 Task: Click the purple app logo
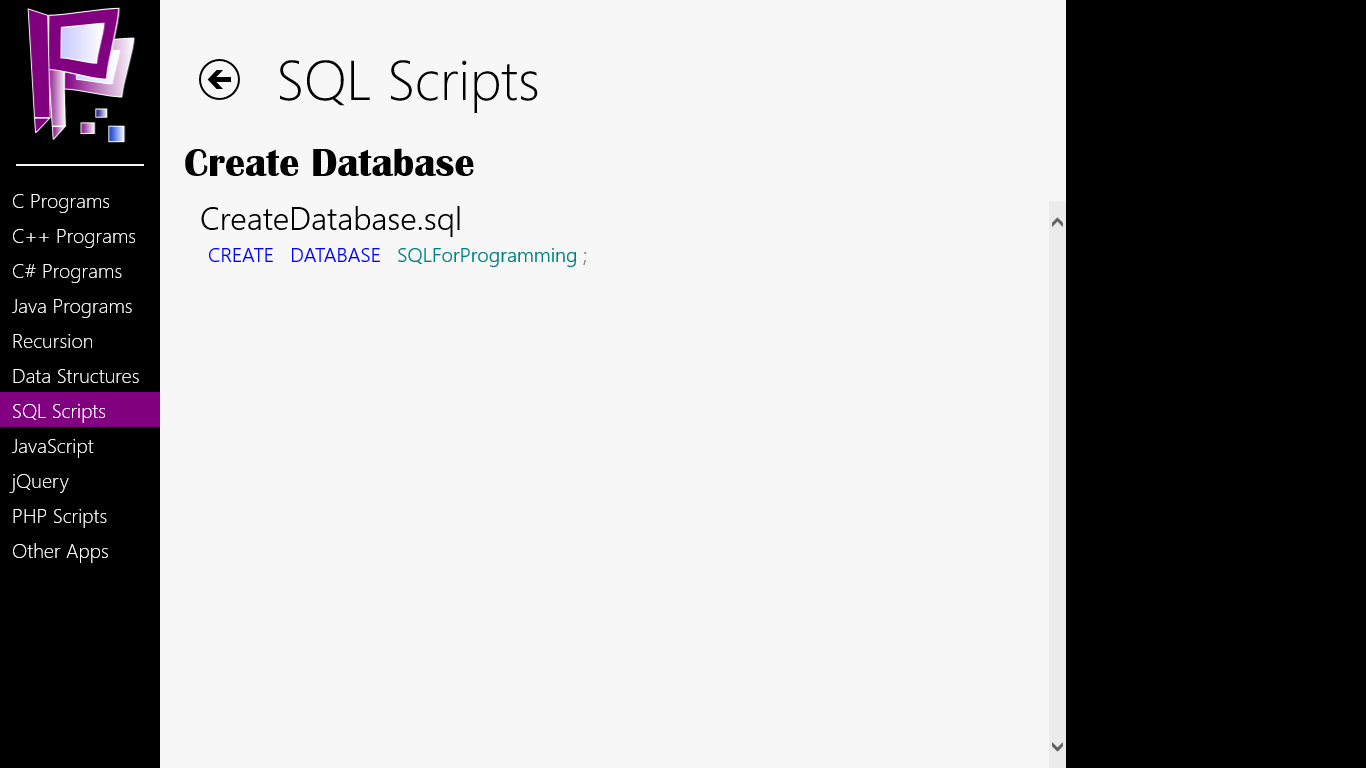[80, 75]
